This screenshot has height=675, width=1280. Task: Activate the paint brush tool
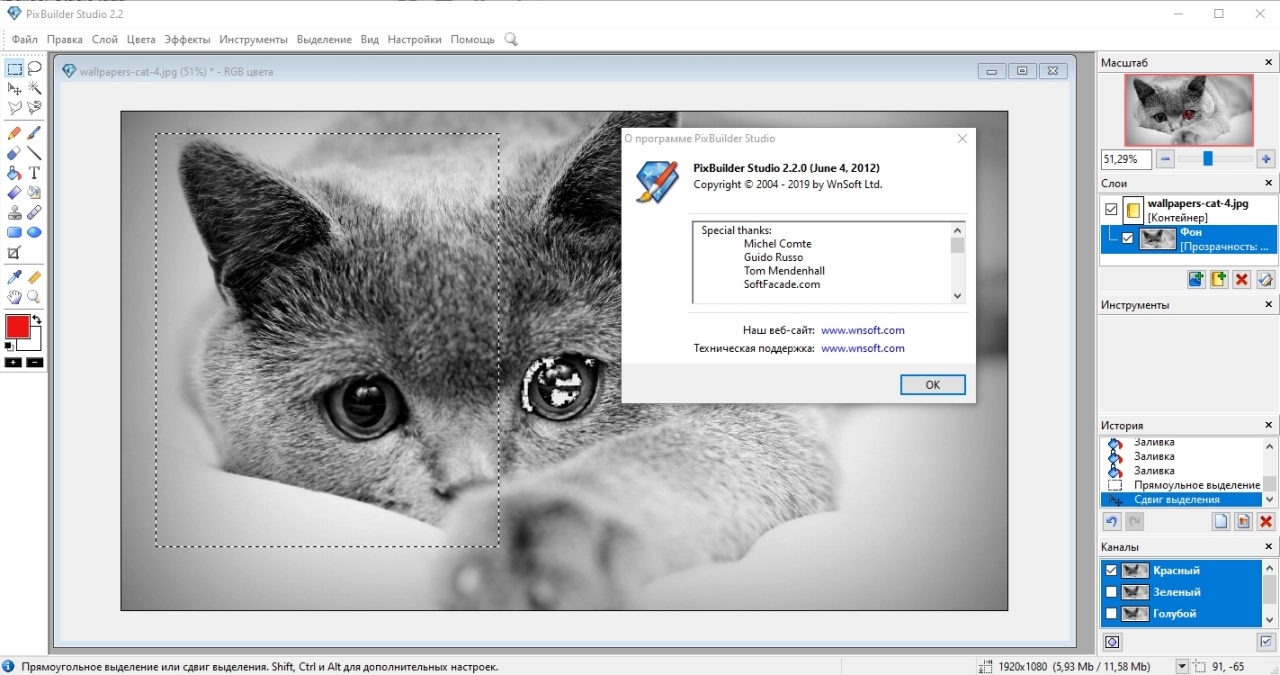click(x=34, y=133)
